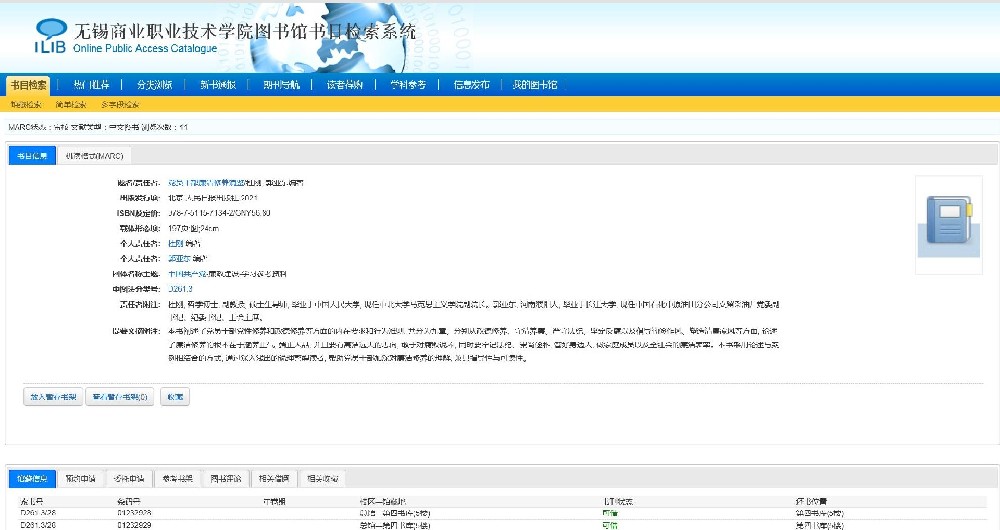
Task: Go to the 读者荐购 menu item
Action: pos(345,85)
